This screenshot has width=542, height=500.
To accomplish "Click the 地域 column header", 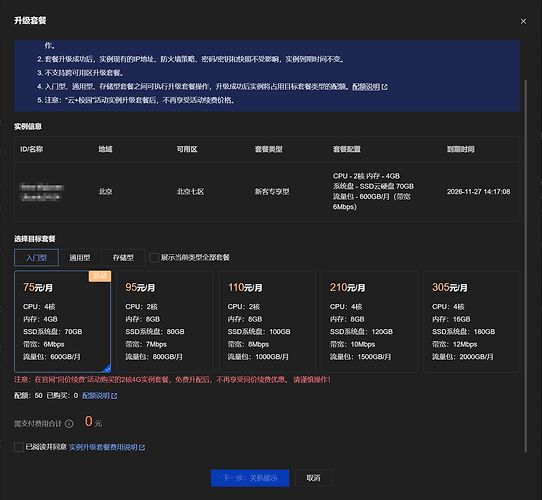I will (105, 149).
